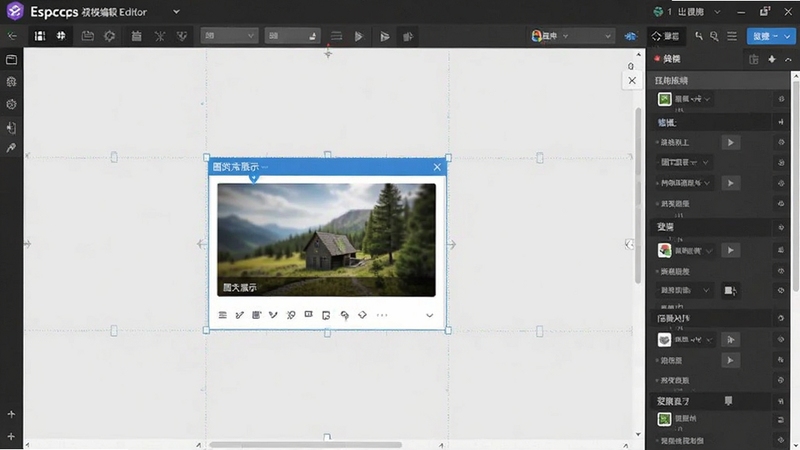Image resolution: width=800 pixels, height=450 pixels.
Task: Open the blue publish button's dropdown arrow
Action: tap(788, 36)
